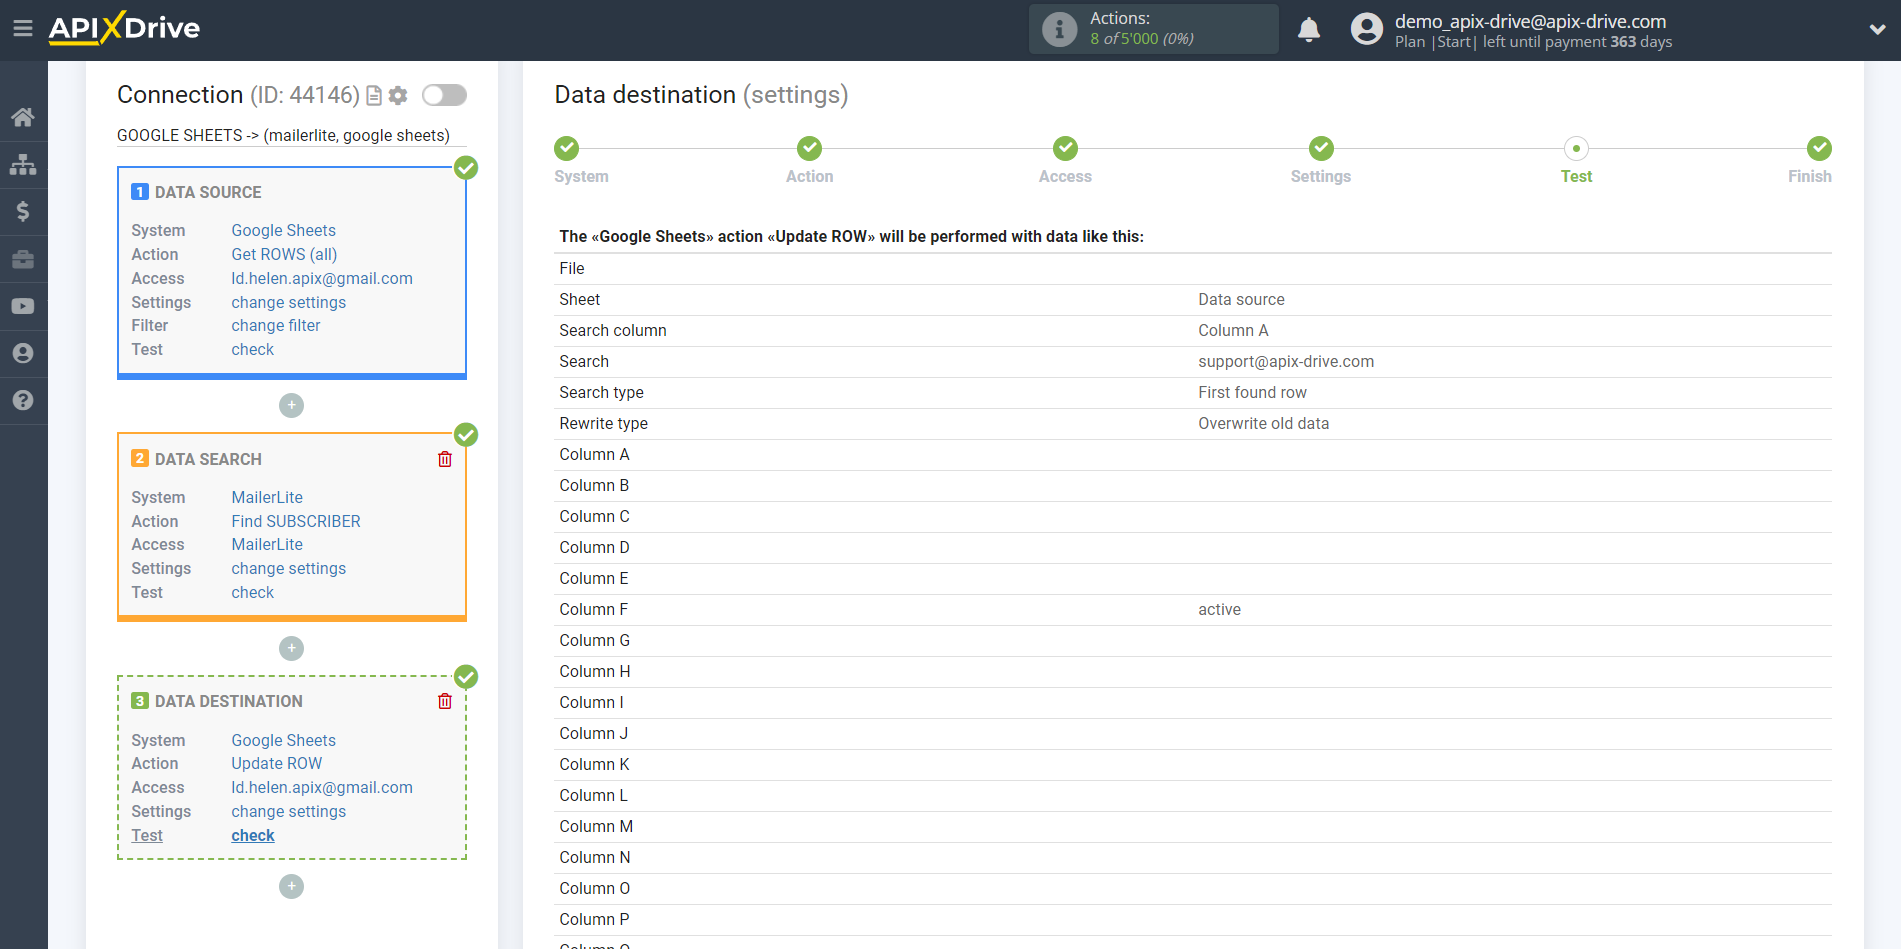Image resolution: width=1901 pixels, height=949 pixels.
Task: Add block below Data Search
Action: click(x=291, y=648)
